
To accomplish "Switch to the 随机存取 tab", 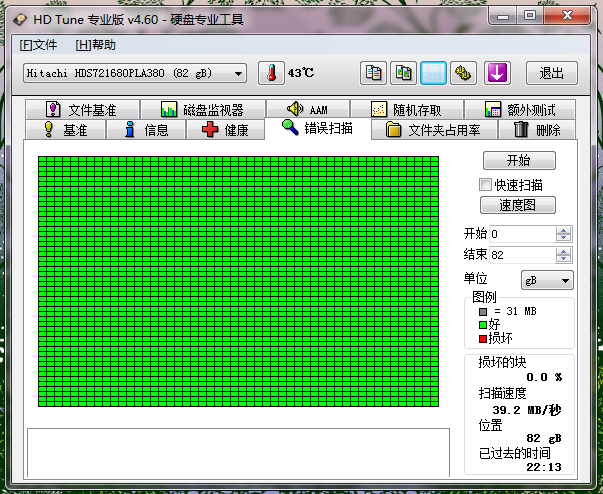I will point(407,110).
